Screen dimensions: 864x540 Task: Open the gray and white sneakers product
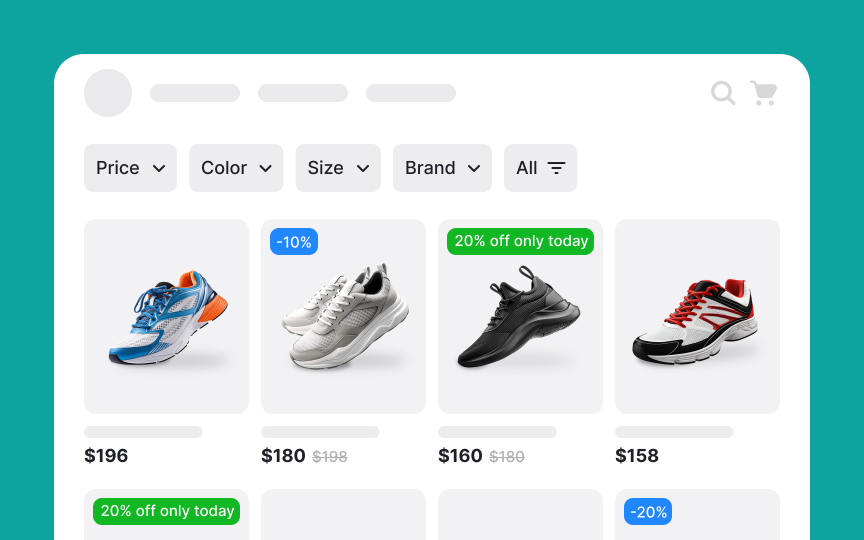(x=343, y=316)
